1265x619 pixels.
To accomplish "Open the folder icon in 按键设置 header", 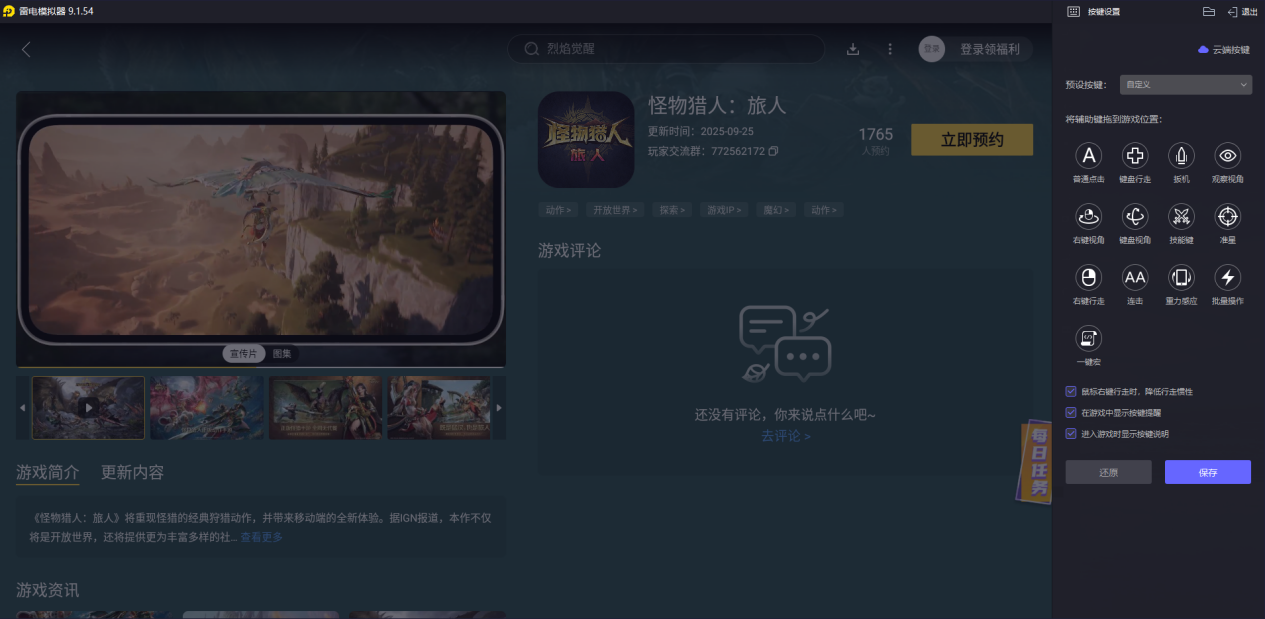I will [1208, 11].
